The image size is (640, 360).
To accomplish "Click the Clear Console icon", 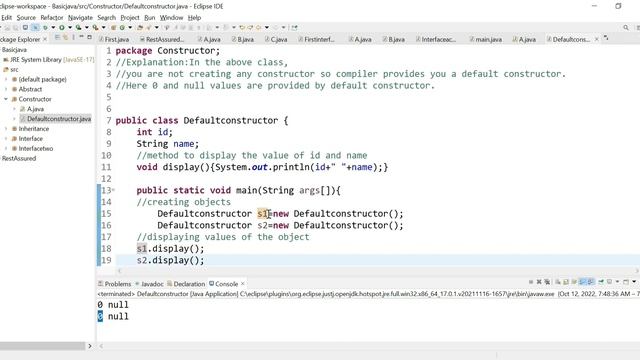I will point(558,282).
